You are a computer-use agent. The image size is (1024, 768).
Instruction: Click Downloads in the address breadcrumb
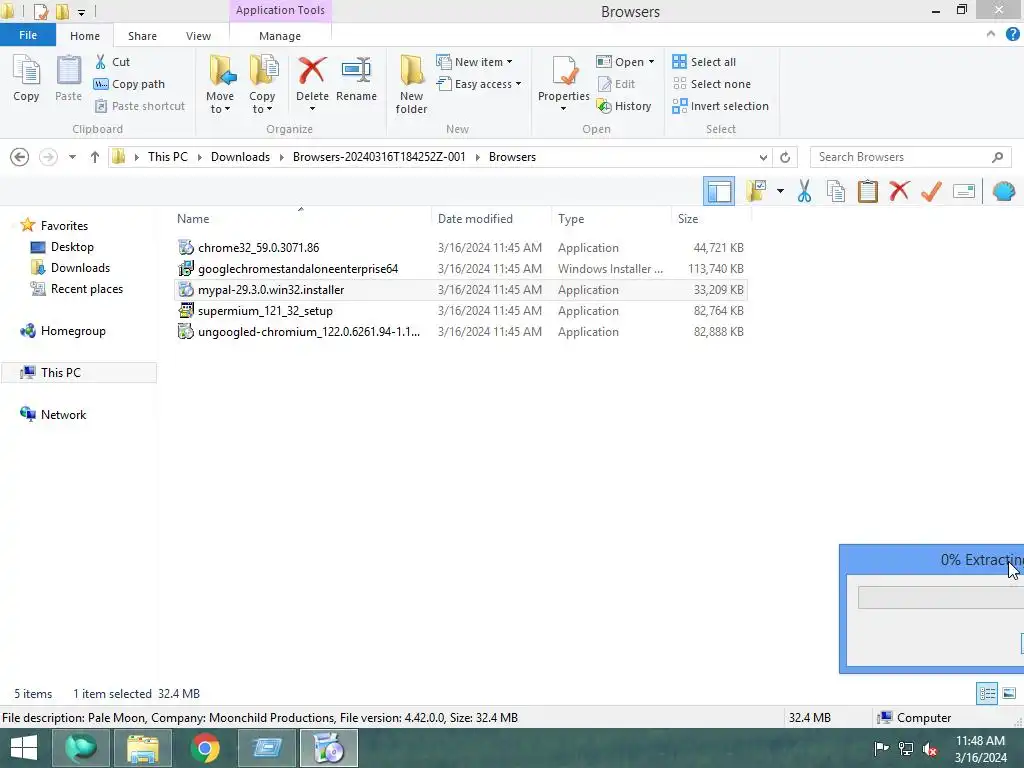[240, 157]
